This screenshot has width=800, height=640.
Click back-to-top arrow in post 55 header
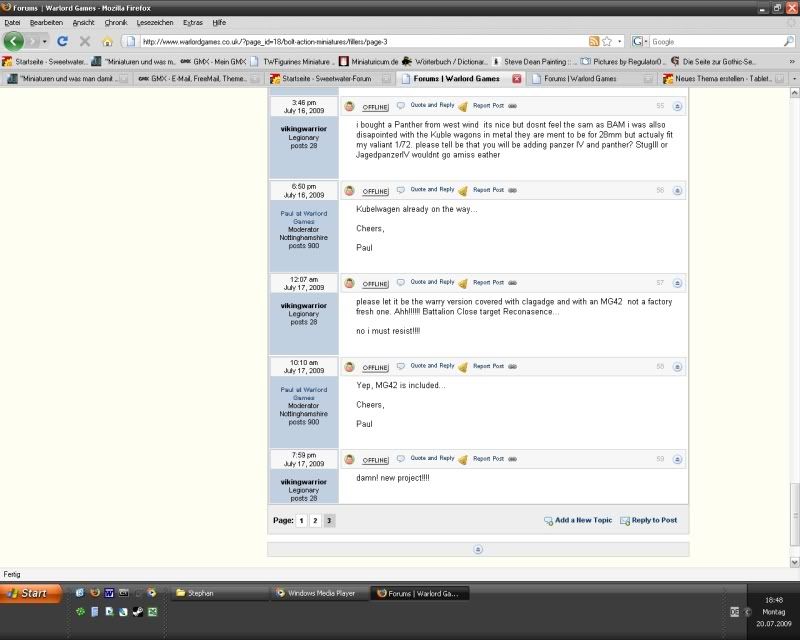pyautogui.click(x=678, y=106)
